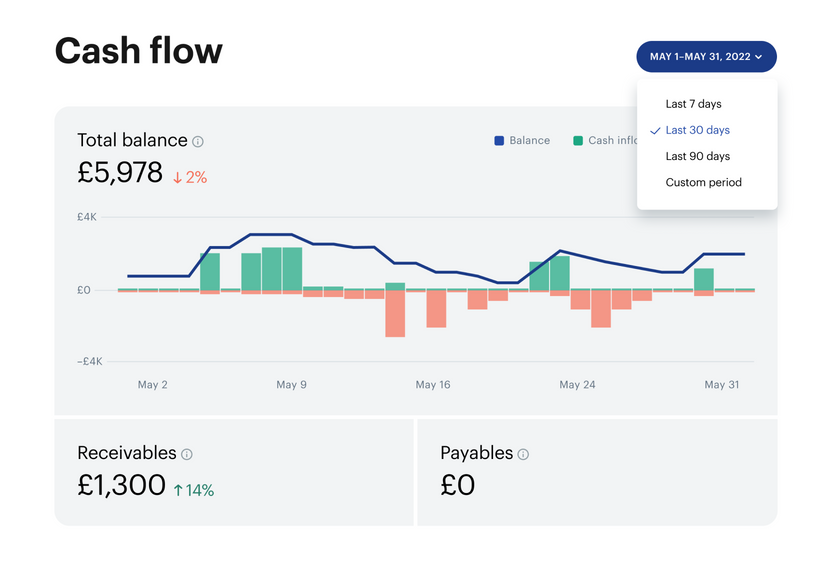Click the May 9 axis label
The image size is (832, 564).
pyautogui.click(x=291, y=385)
